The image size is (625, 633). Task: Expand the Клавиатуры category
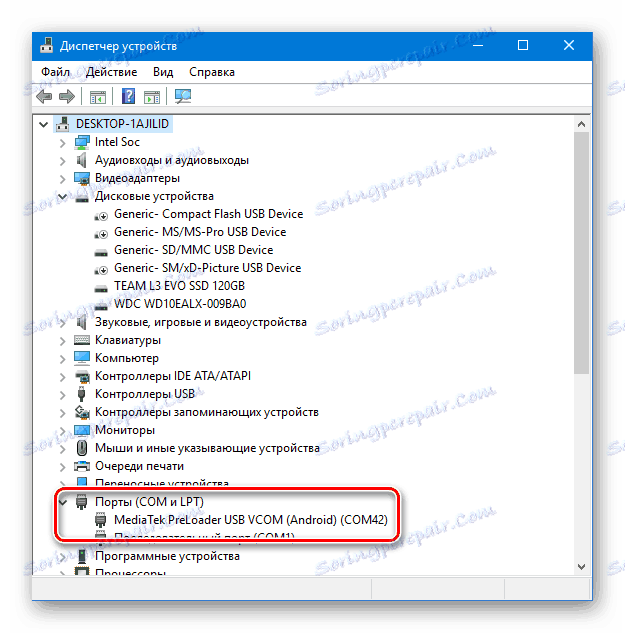(63, 341)
